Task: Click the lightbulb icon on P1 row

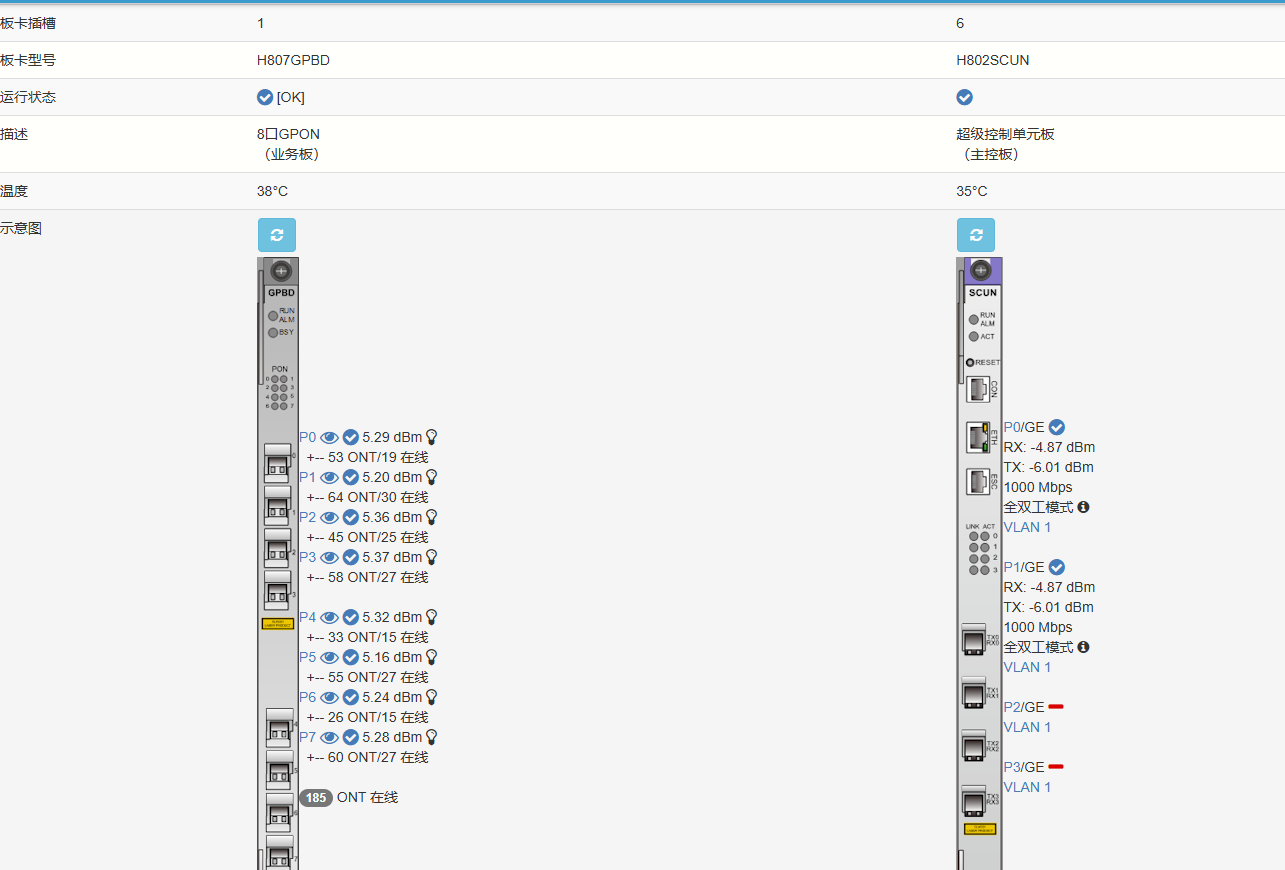Action: (432, 477)
